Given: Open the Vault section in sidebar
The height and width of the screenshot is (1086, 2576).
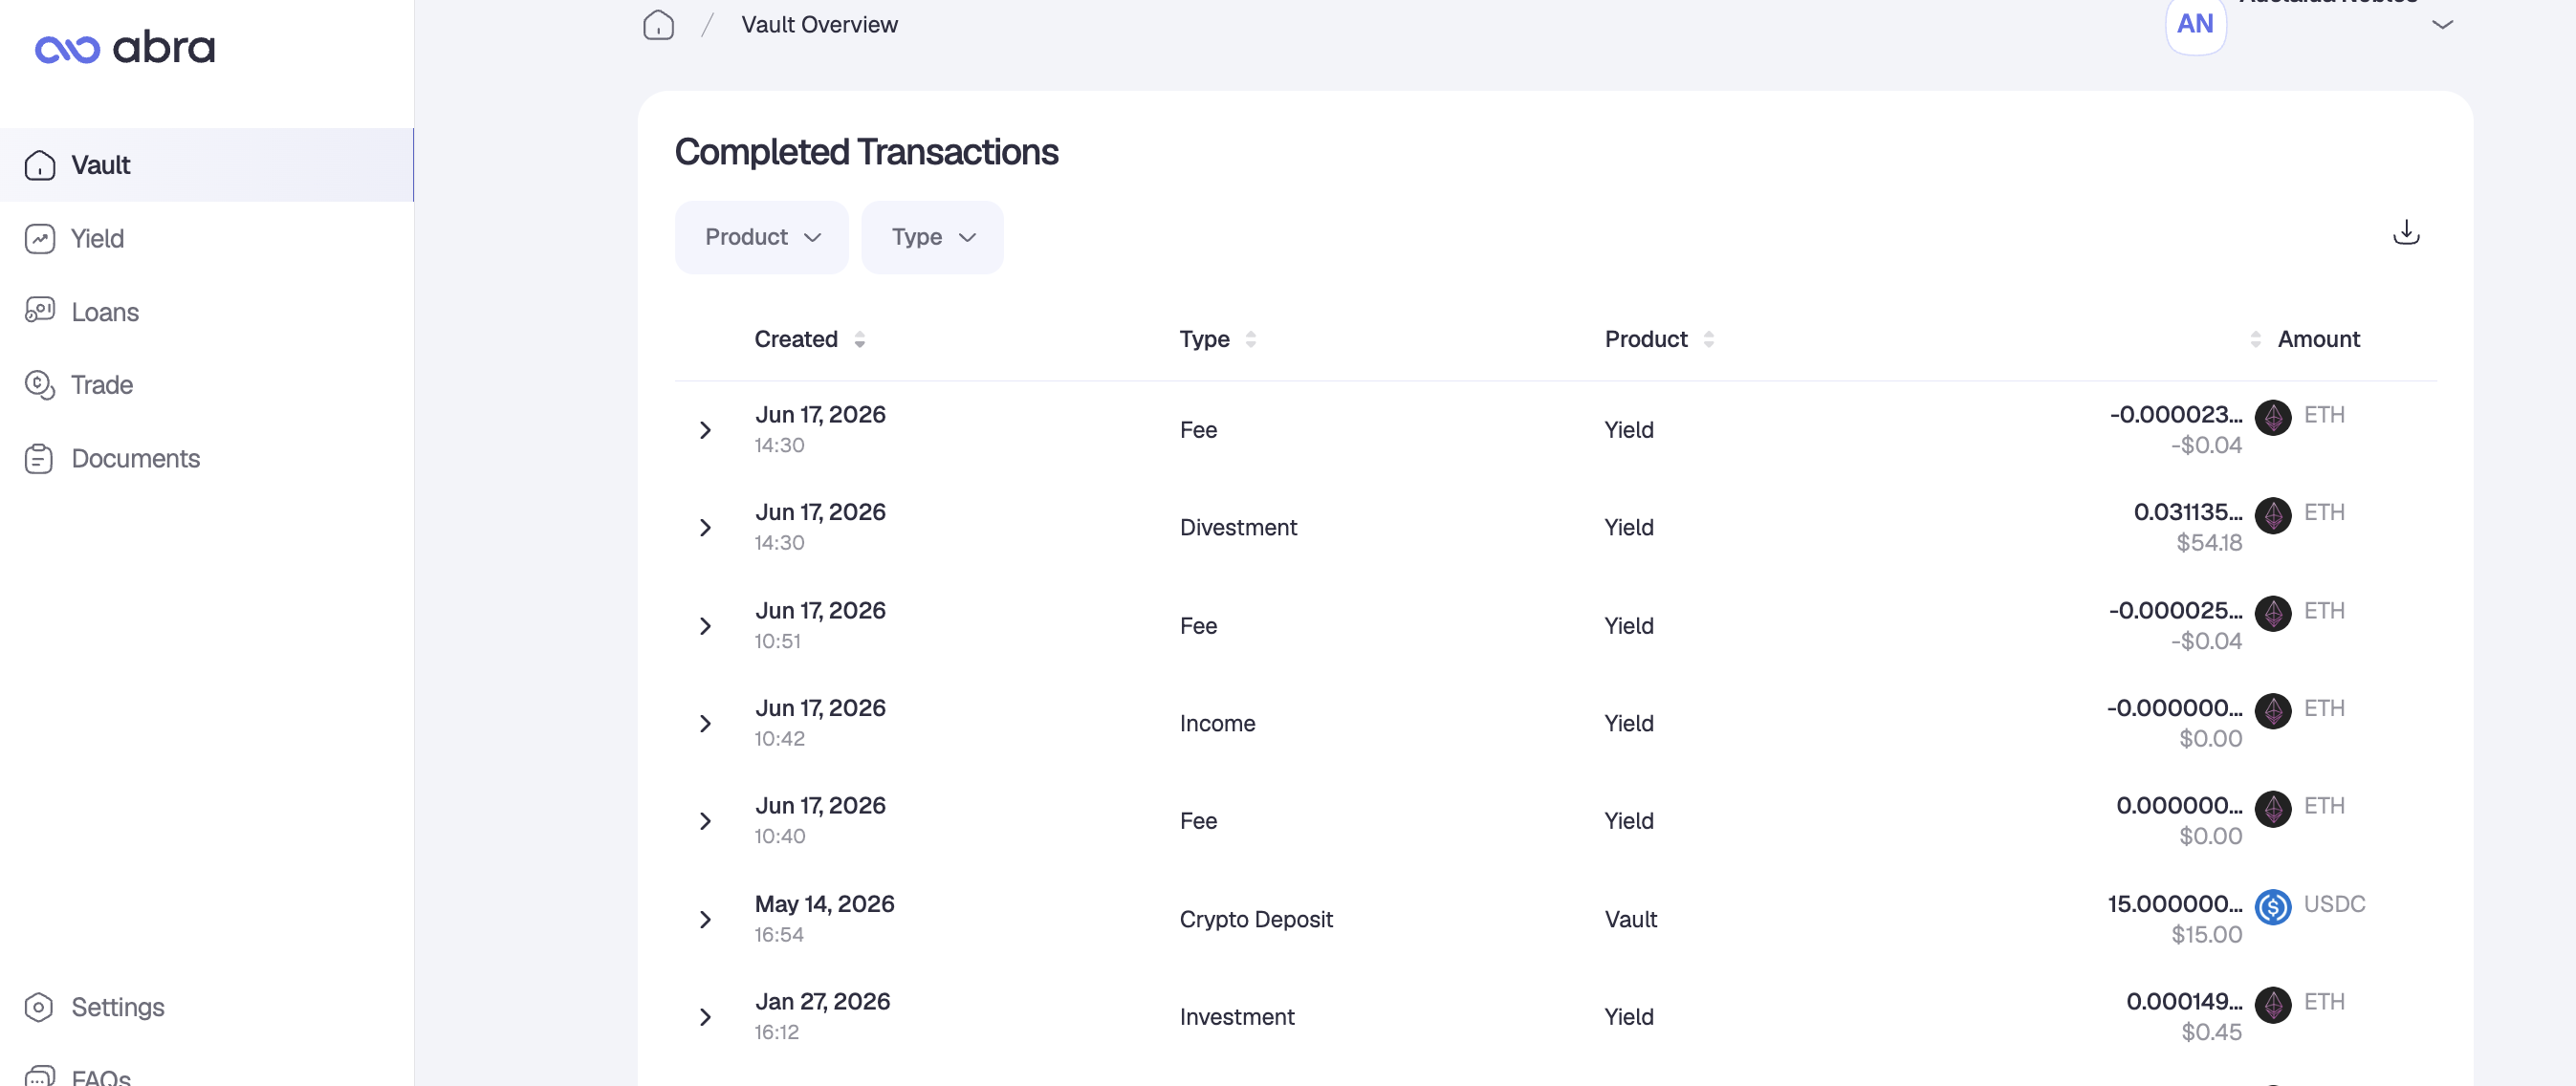Looking at the screenshot, I should pos(207,165).
